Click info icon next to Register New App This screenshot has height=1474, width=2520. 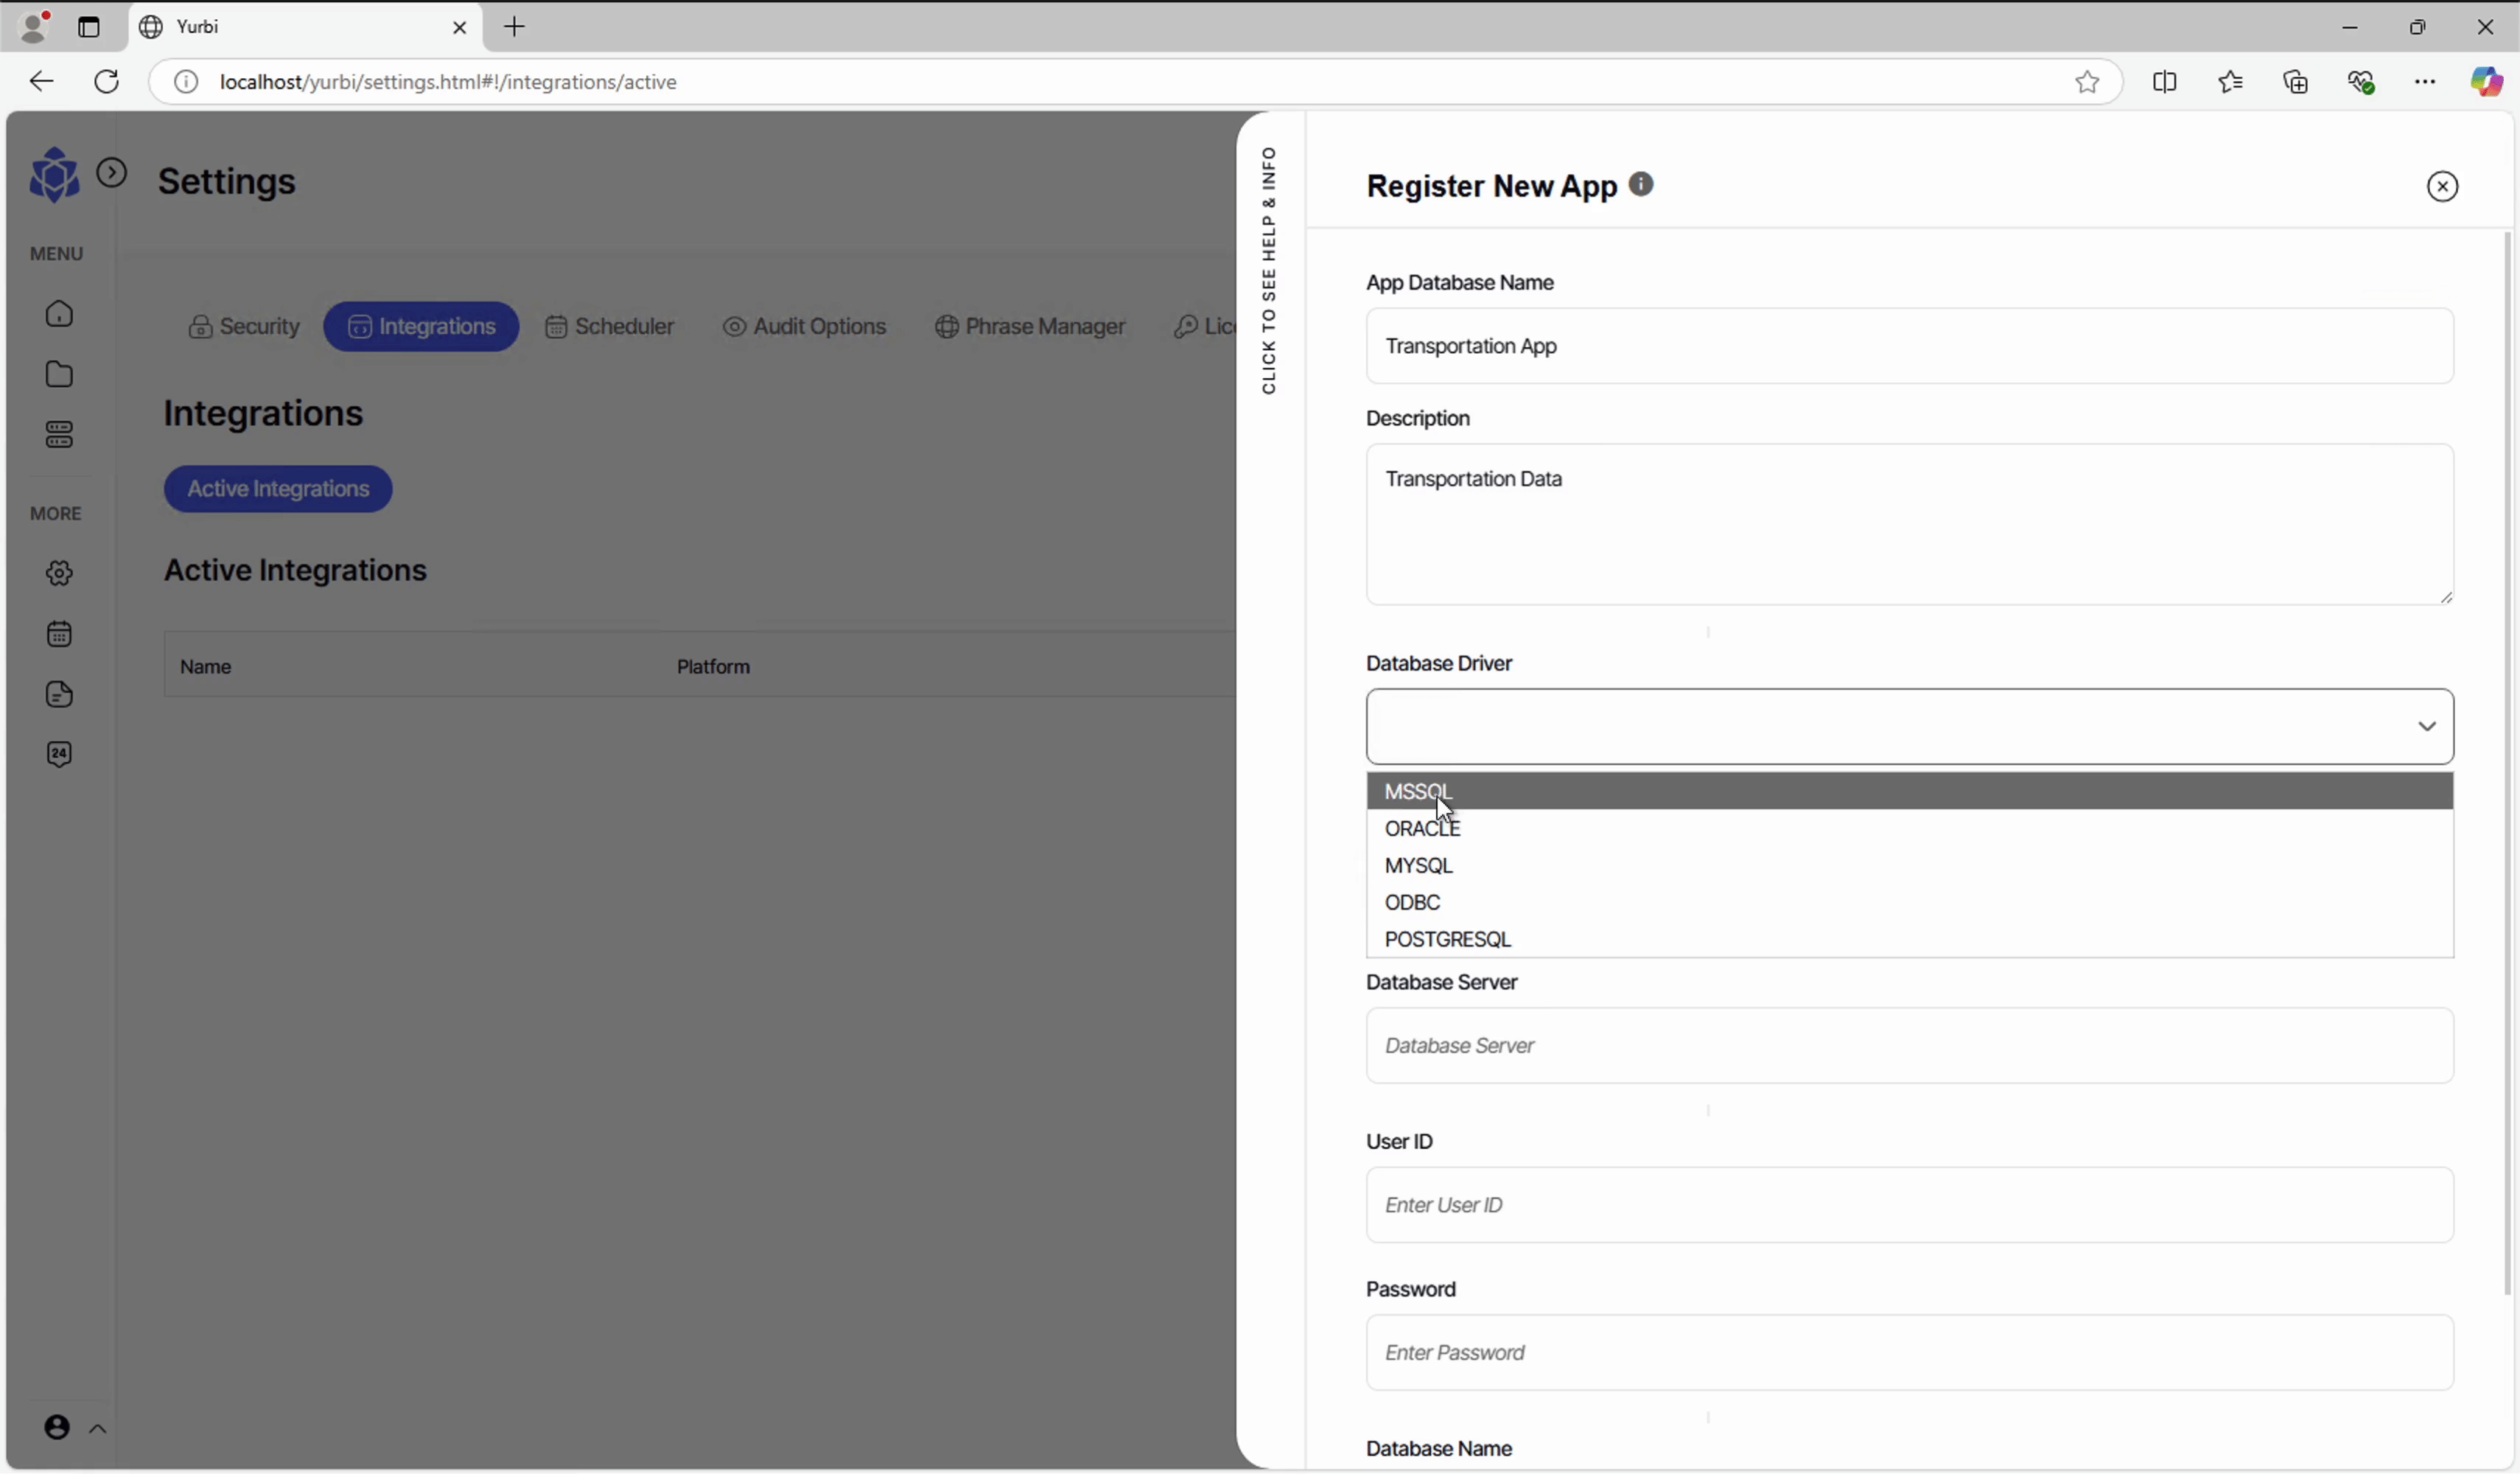click(x=1641, y=184)
